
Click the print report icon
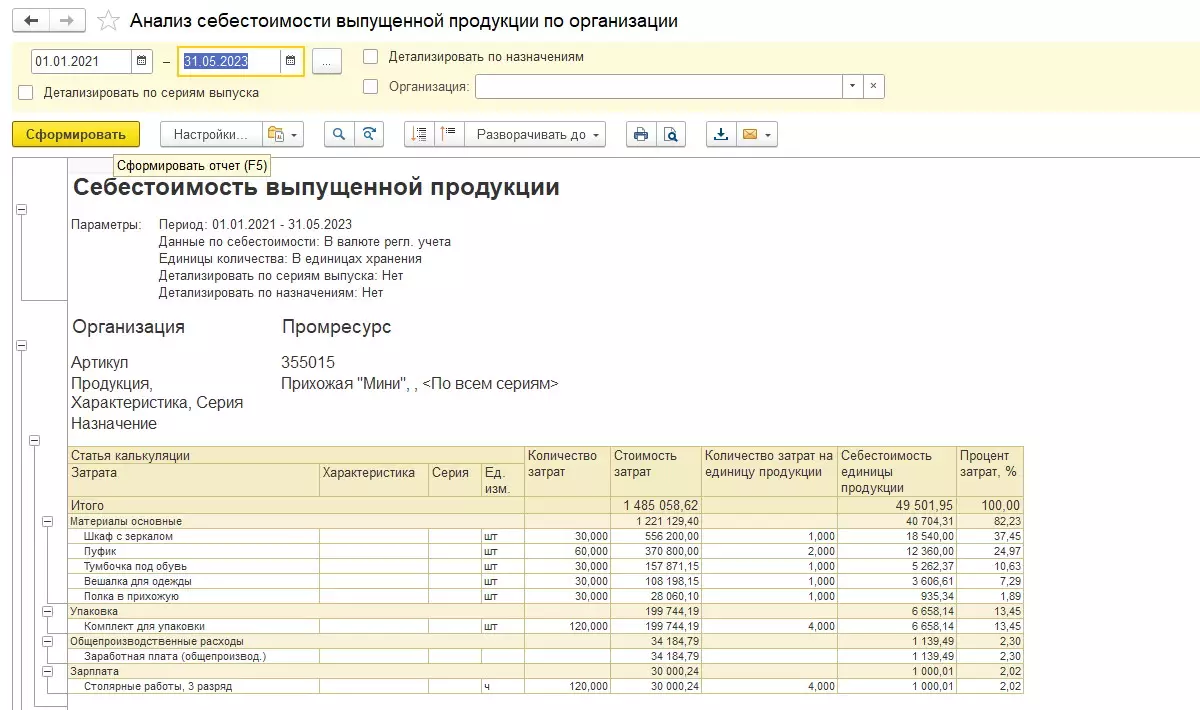(641, 135)
